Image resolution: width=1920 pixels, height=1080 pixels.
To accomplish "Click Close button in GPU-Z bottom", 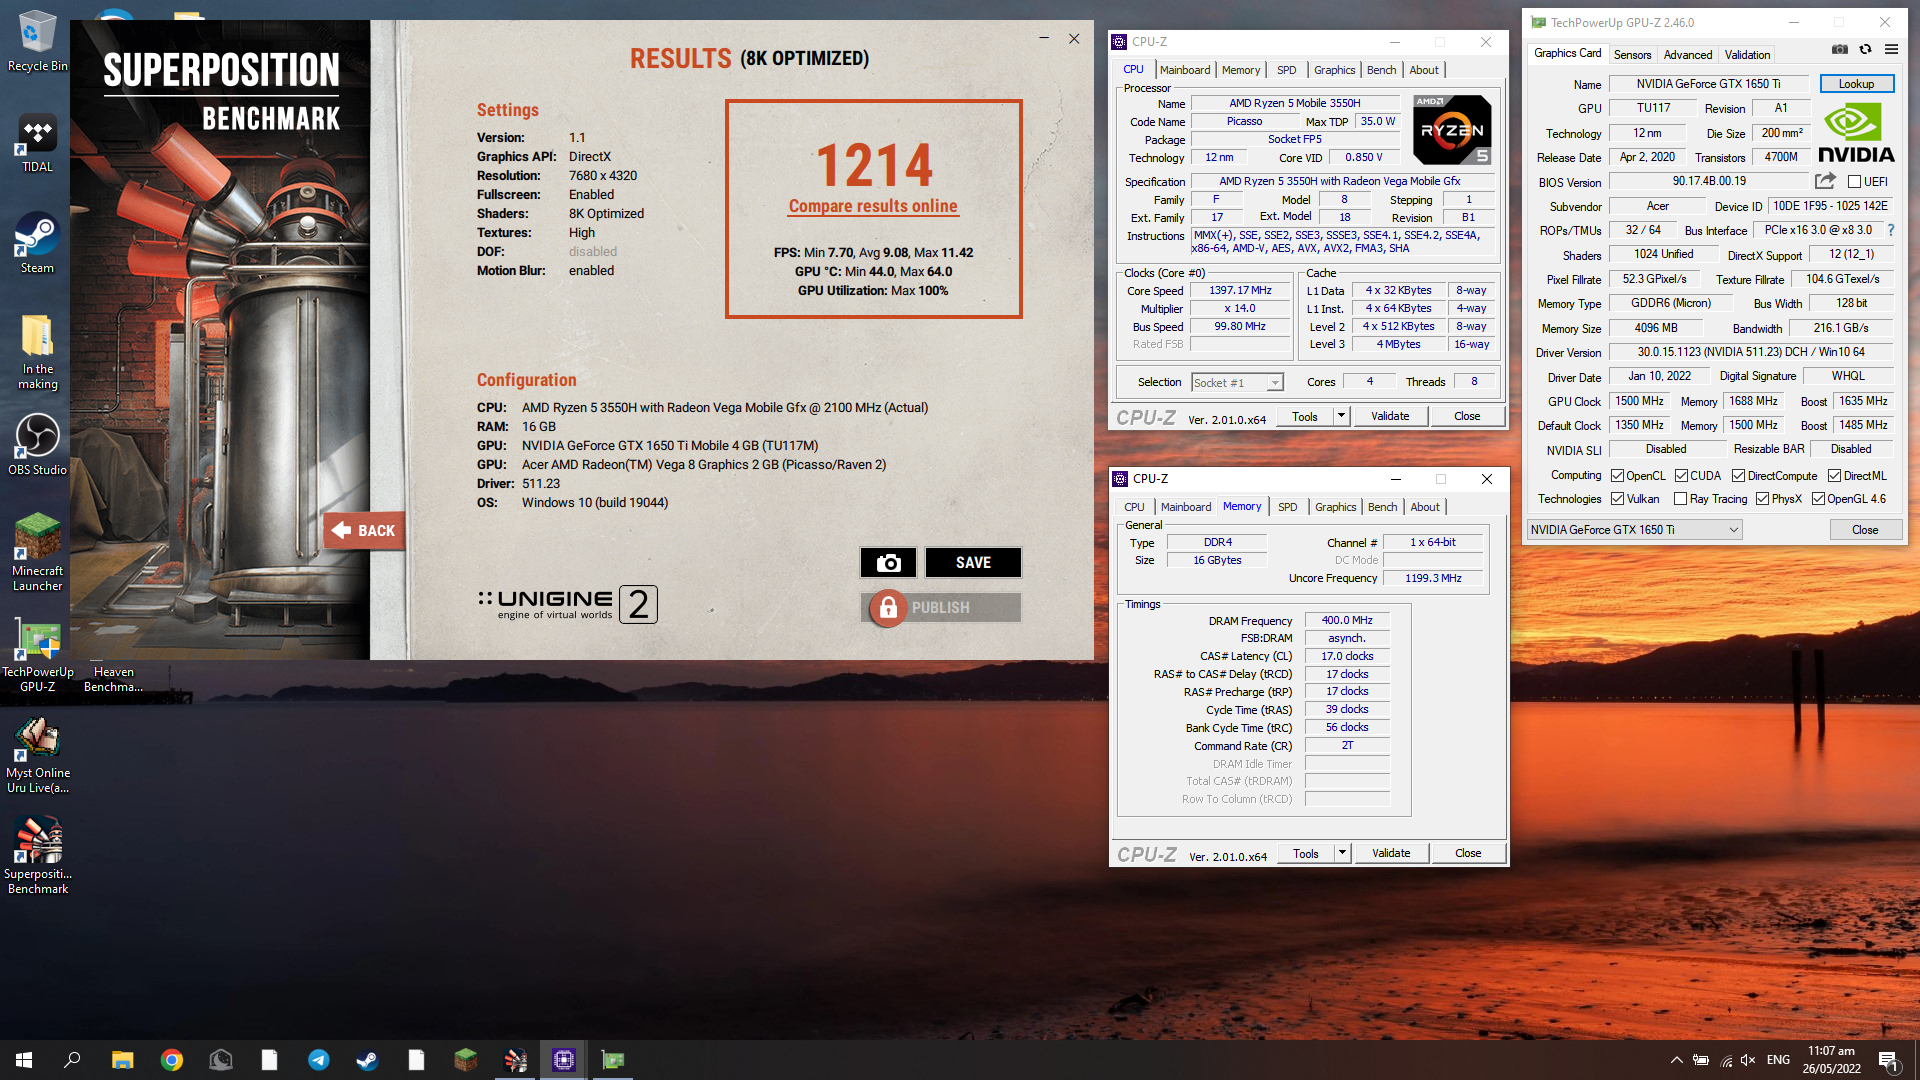I will pyautogui.click(x=1865, y=530).
